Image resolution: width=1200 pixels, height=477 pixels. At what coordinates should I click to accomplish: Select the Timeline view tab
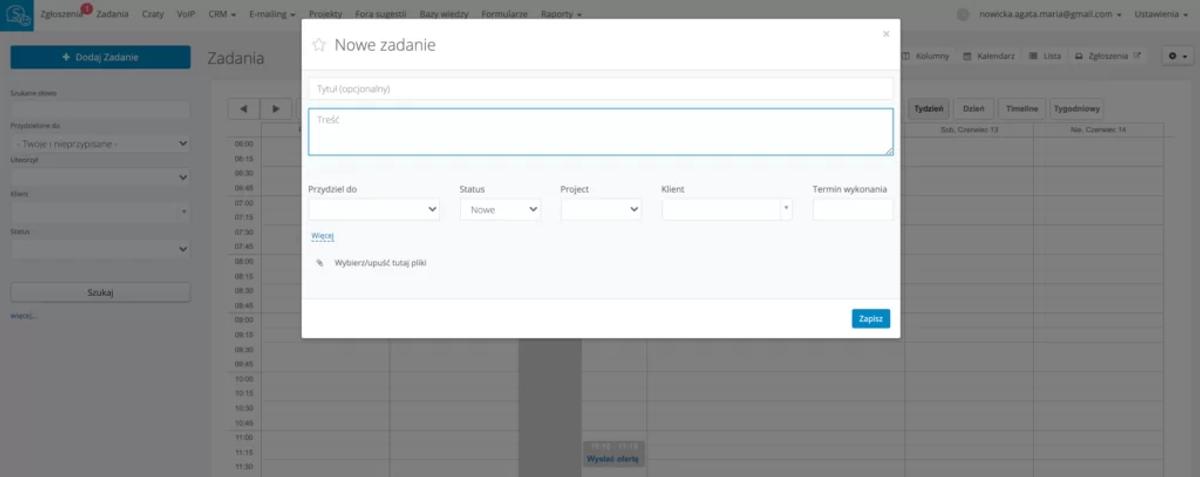[1022, 108]
